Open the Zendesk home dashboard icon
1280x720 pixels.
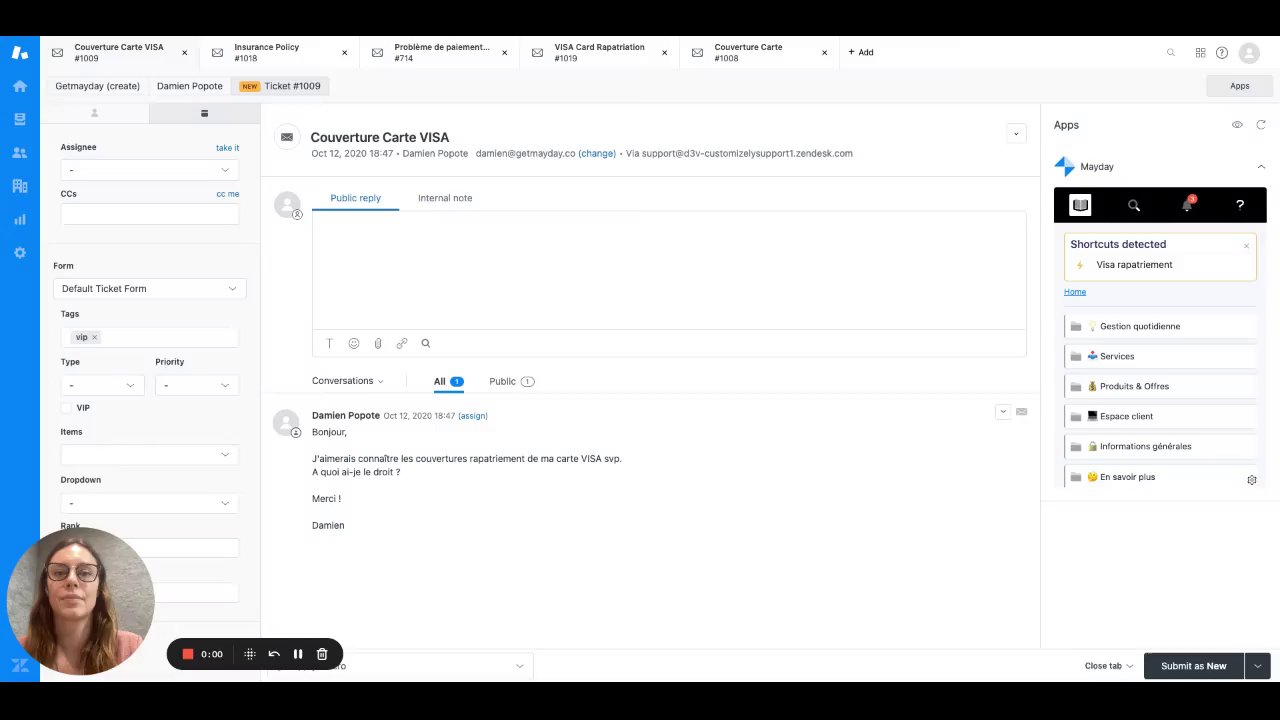[20, 86]
